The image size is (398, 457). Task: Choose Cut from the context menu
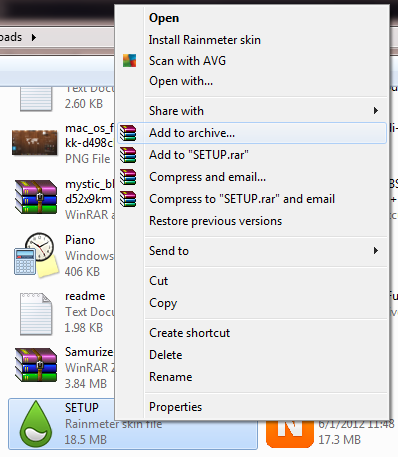[252, 281]
